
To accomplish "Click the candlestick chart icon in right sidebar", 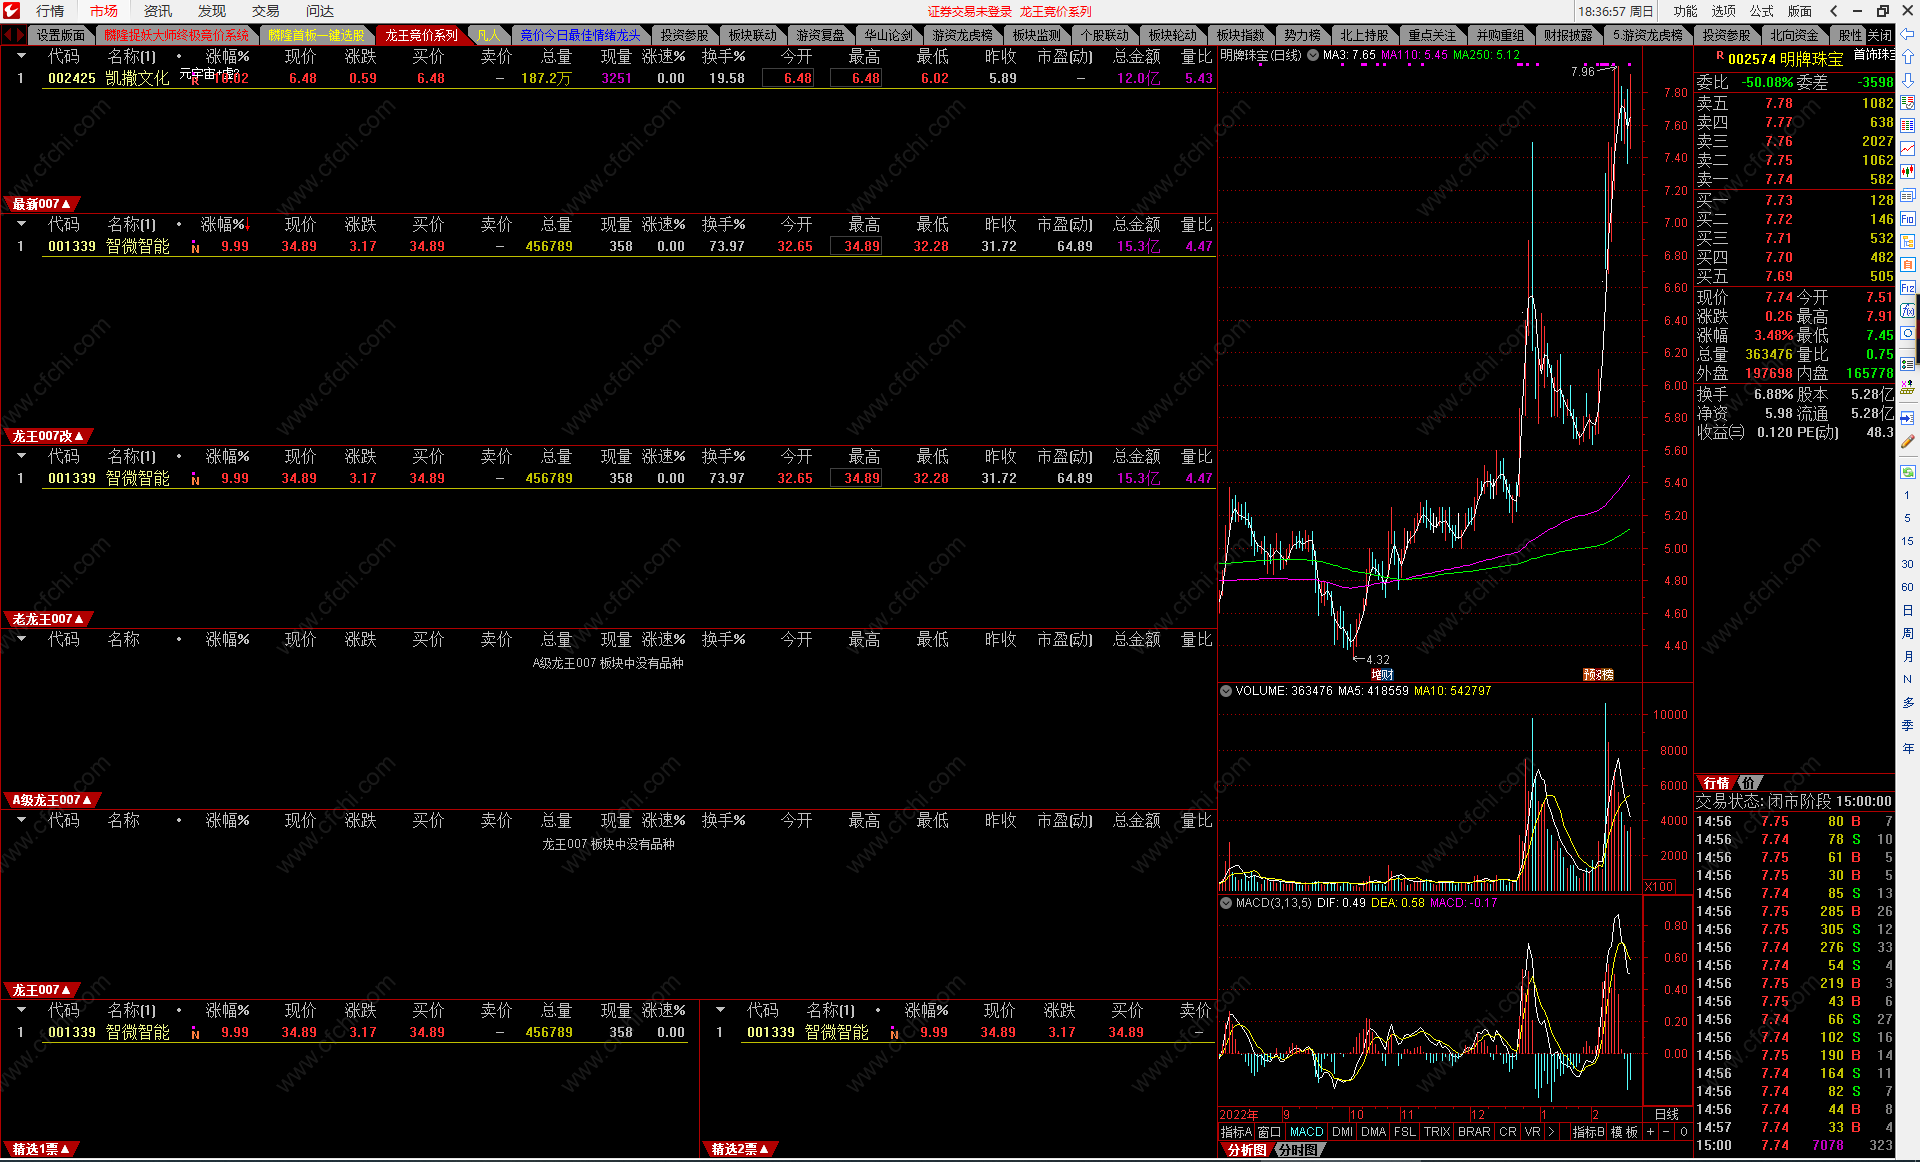I will (x=1908, y=171).
